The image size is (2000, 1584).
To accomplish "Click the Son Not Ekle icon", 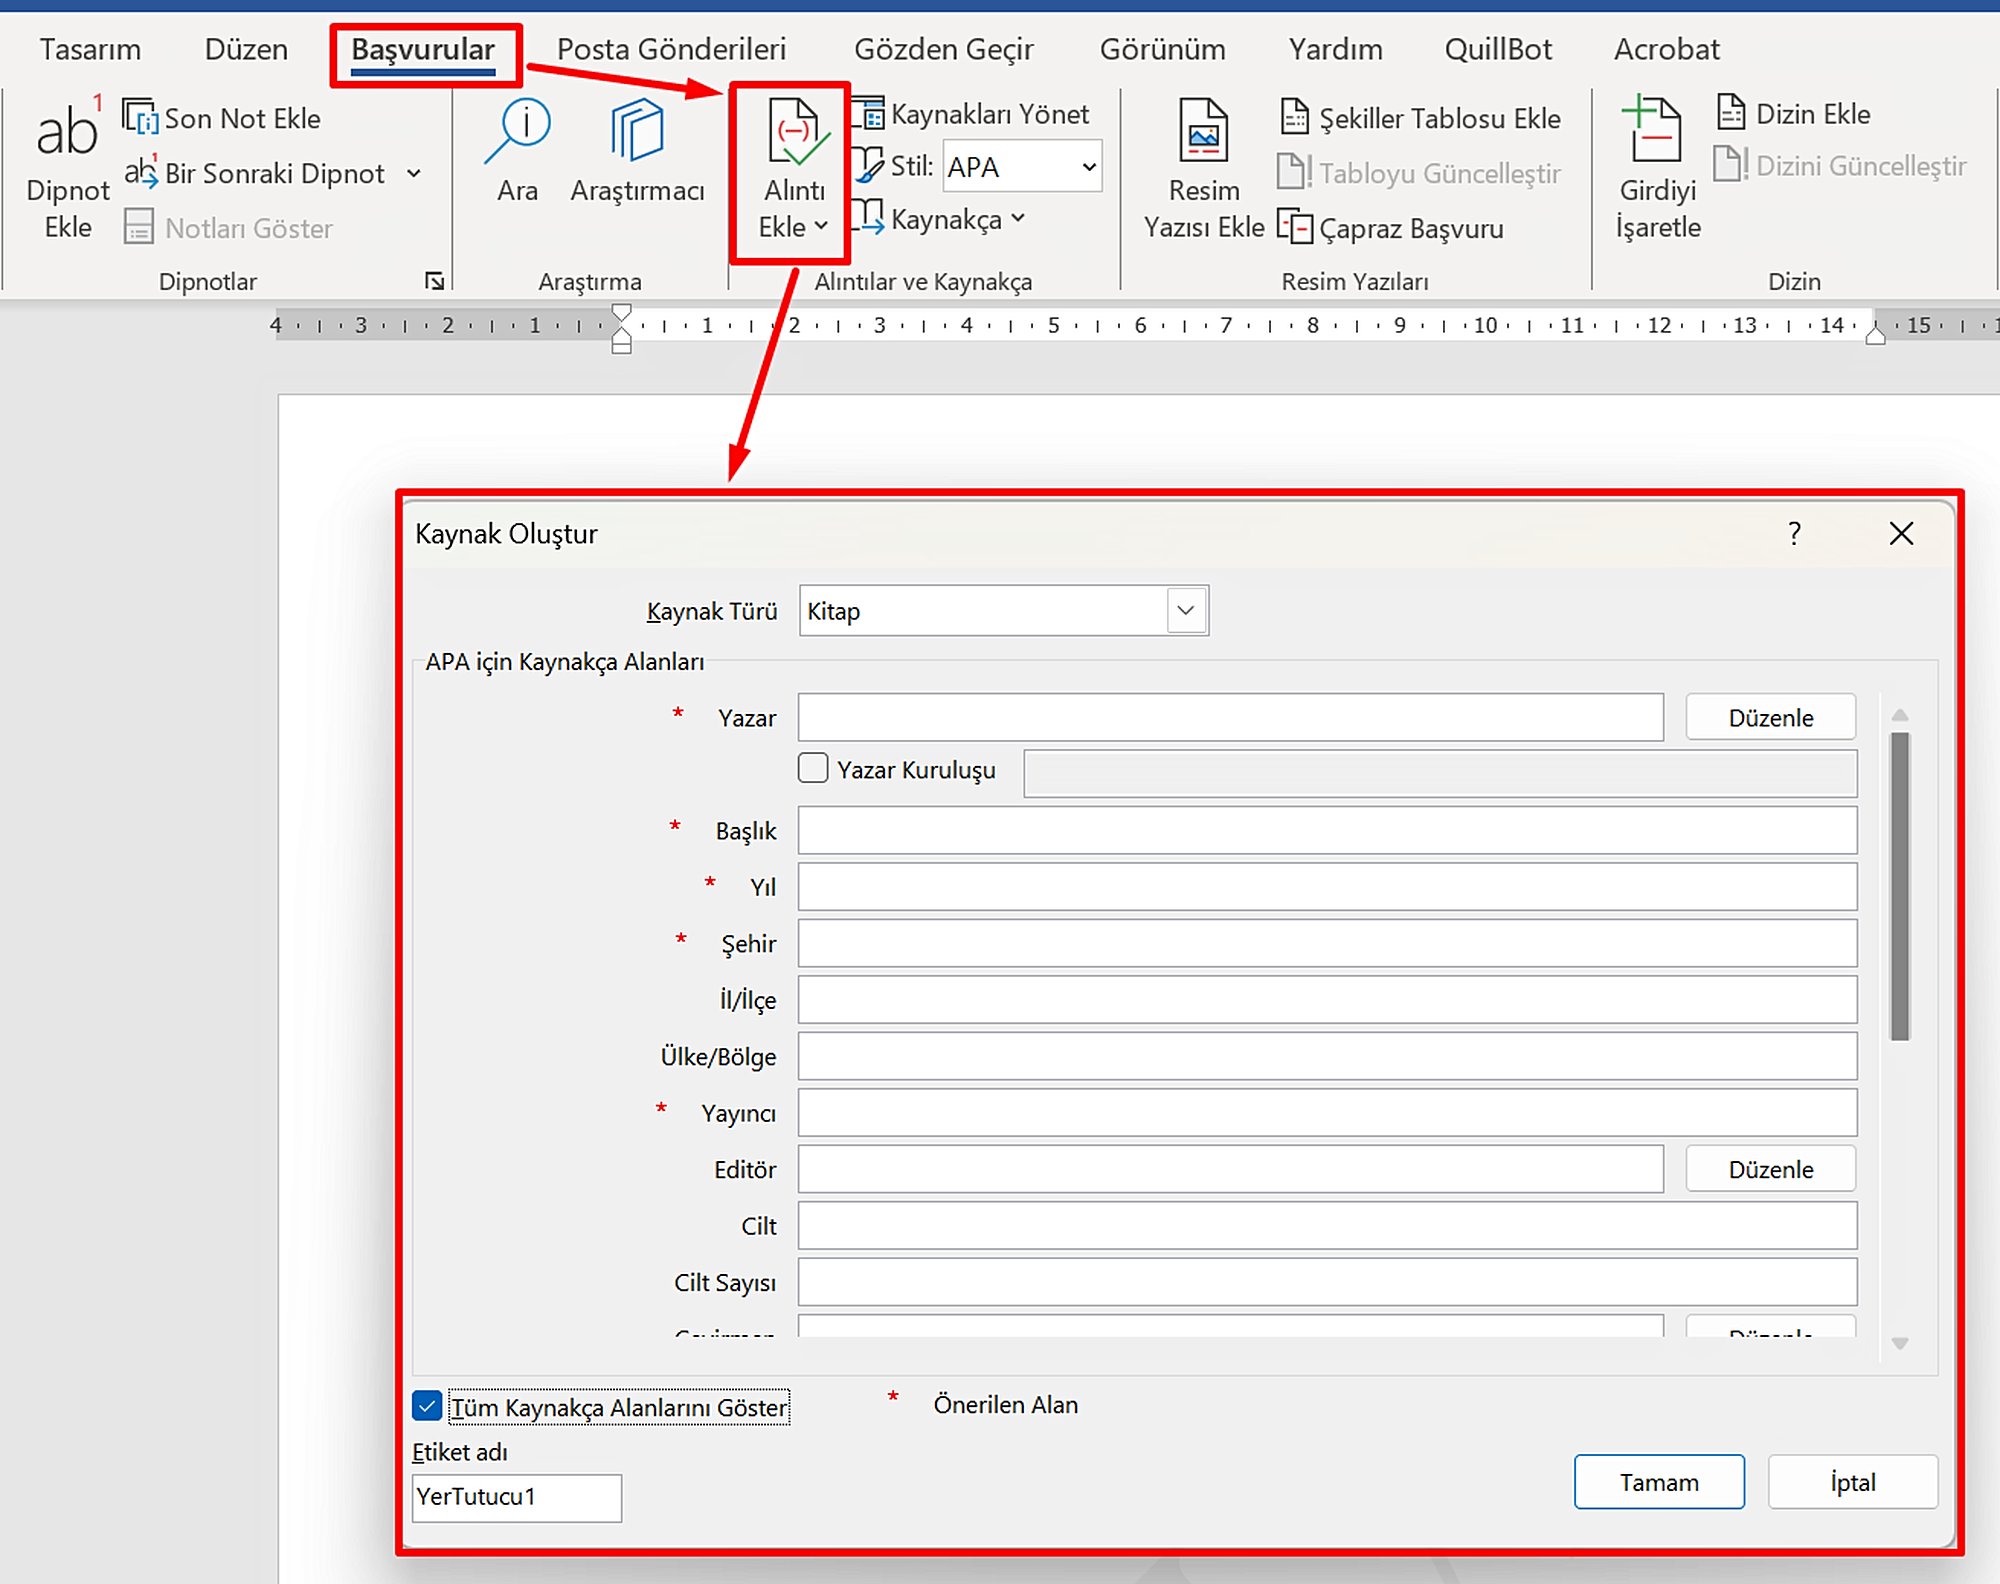I will [140, 117].
